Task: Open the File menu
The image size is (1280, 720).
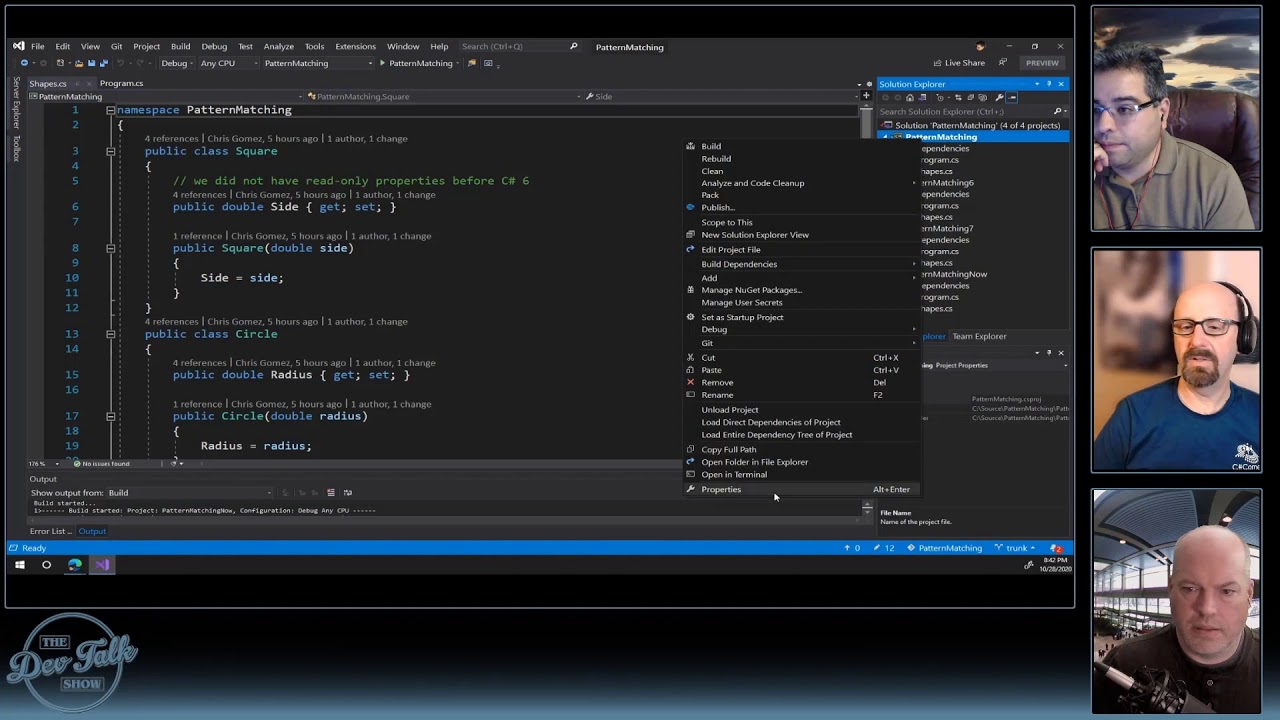Action: [37, 46]
